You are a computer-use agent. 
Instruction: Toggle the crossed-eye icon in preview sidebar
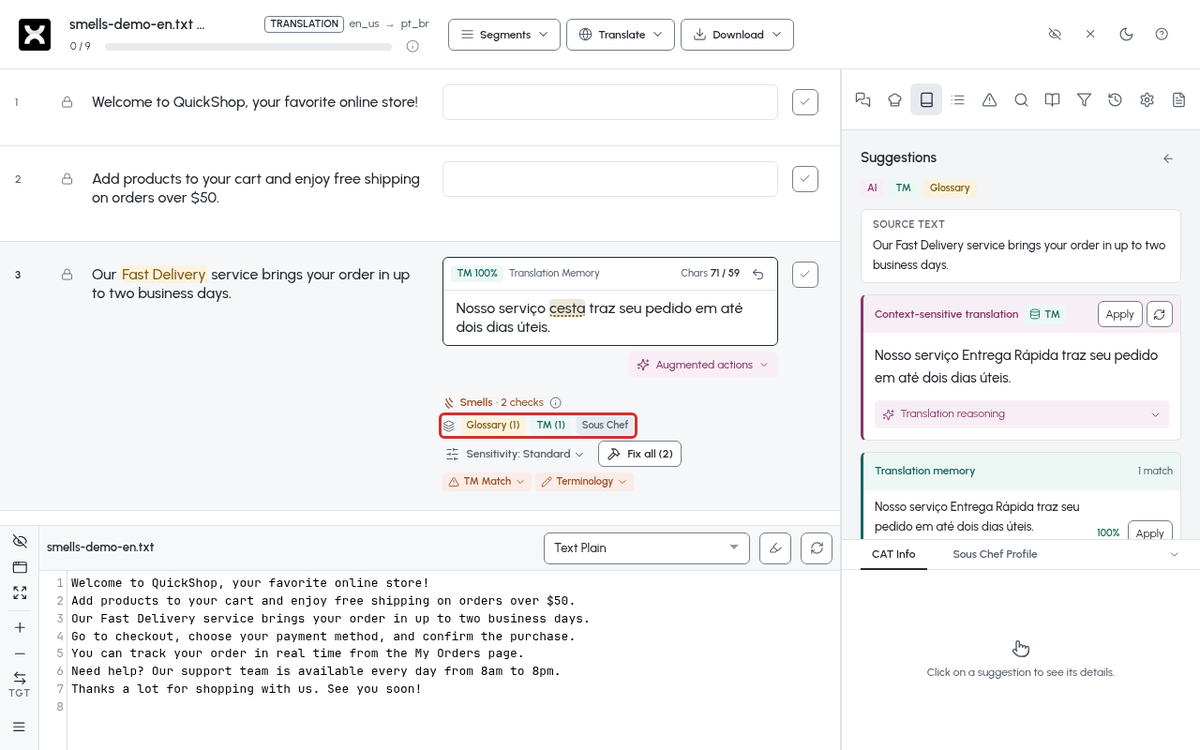pos(19,541)
